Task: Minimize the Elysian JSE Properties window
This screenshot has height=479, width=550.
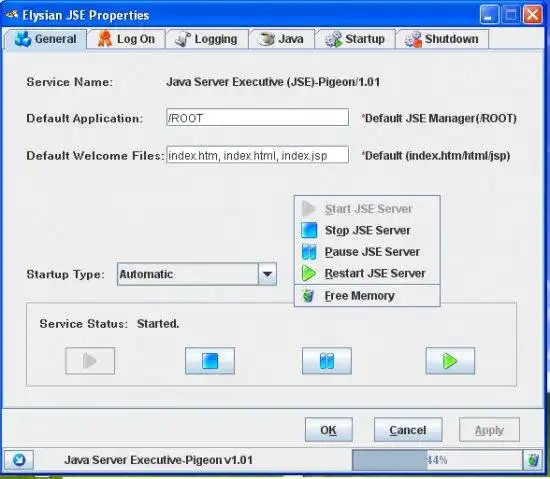Action: tap(489, 15)
